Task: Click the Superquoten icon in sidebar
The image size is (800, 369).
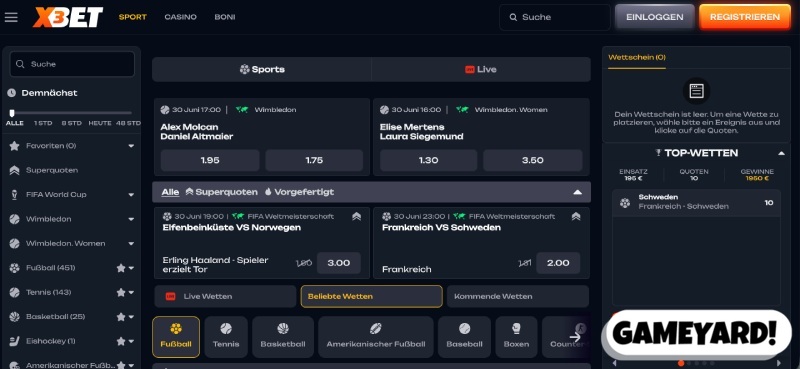Action: 14,170
